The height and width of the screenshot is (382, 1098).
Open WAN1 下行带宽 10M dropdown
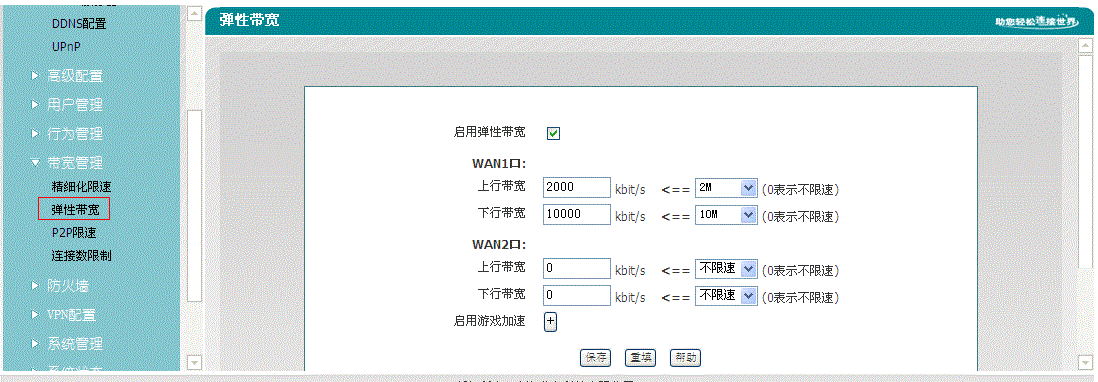click(x=726, y=215)
